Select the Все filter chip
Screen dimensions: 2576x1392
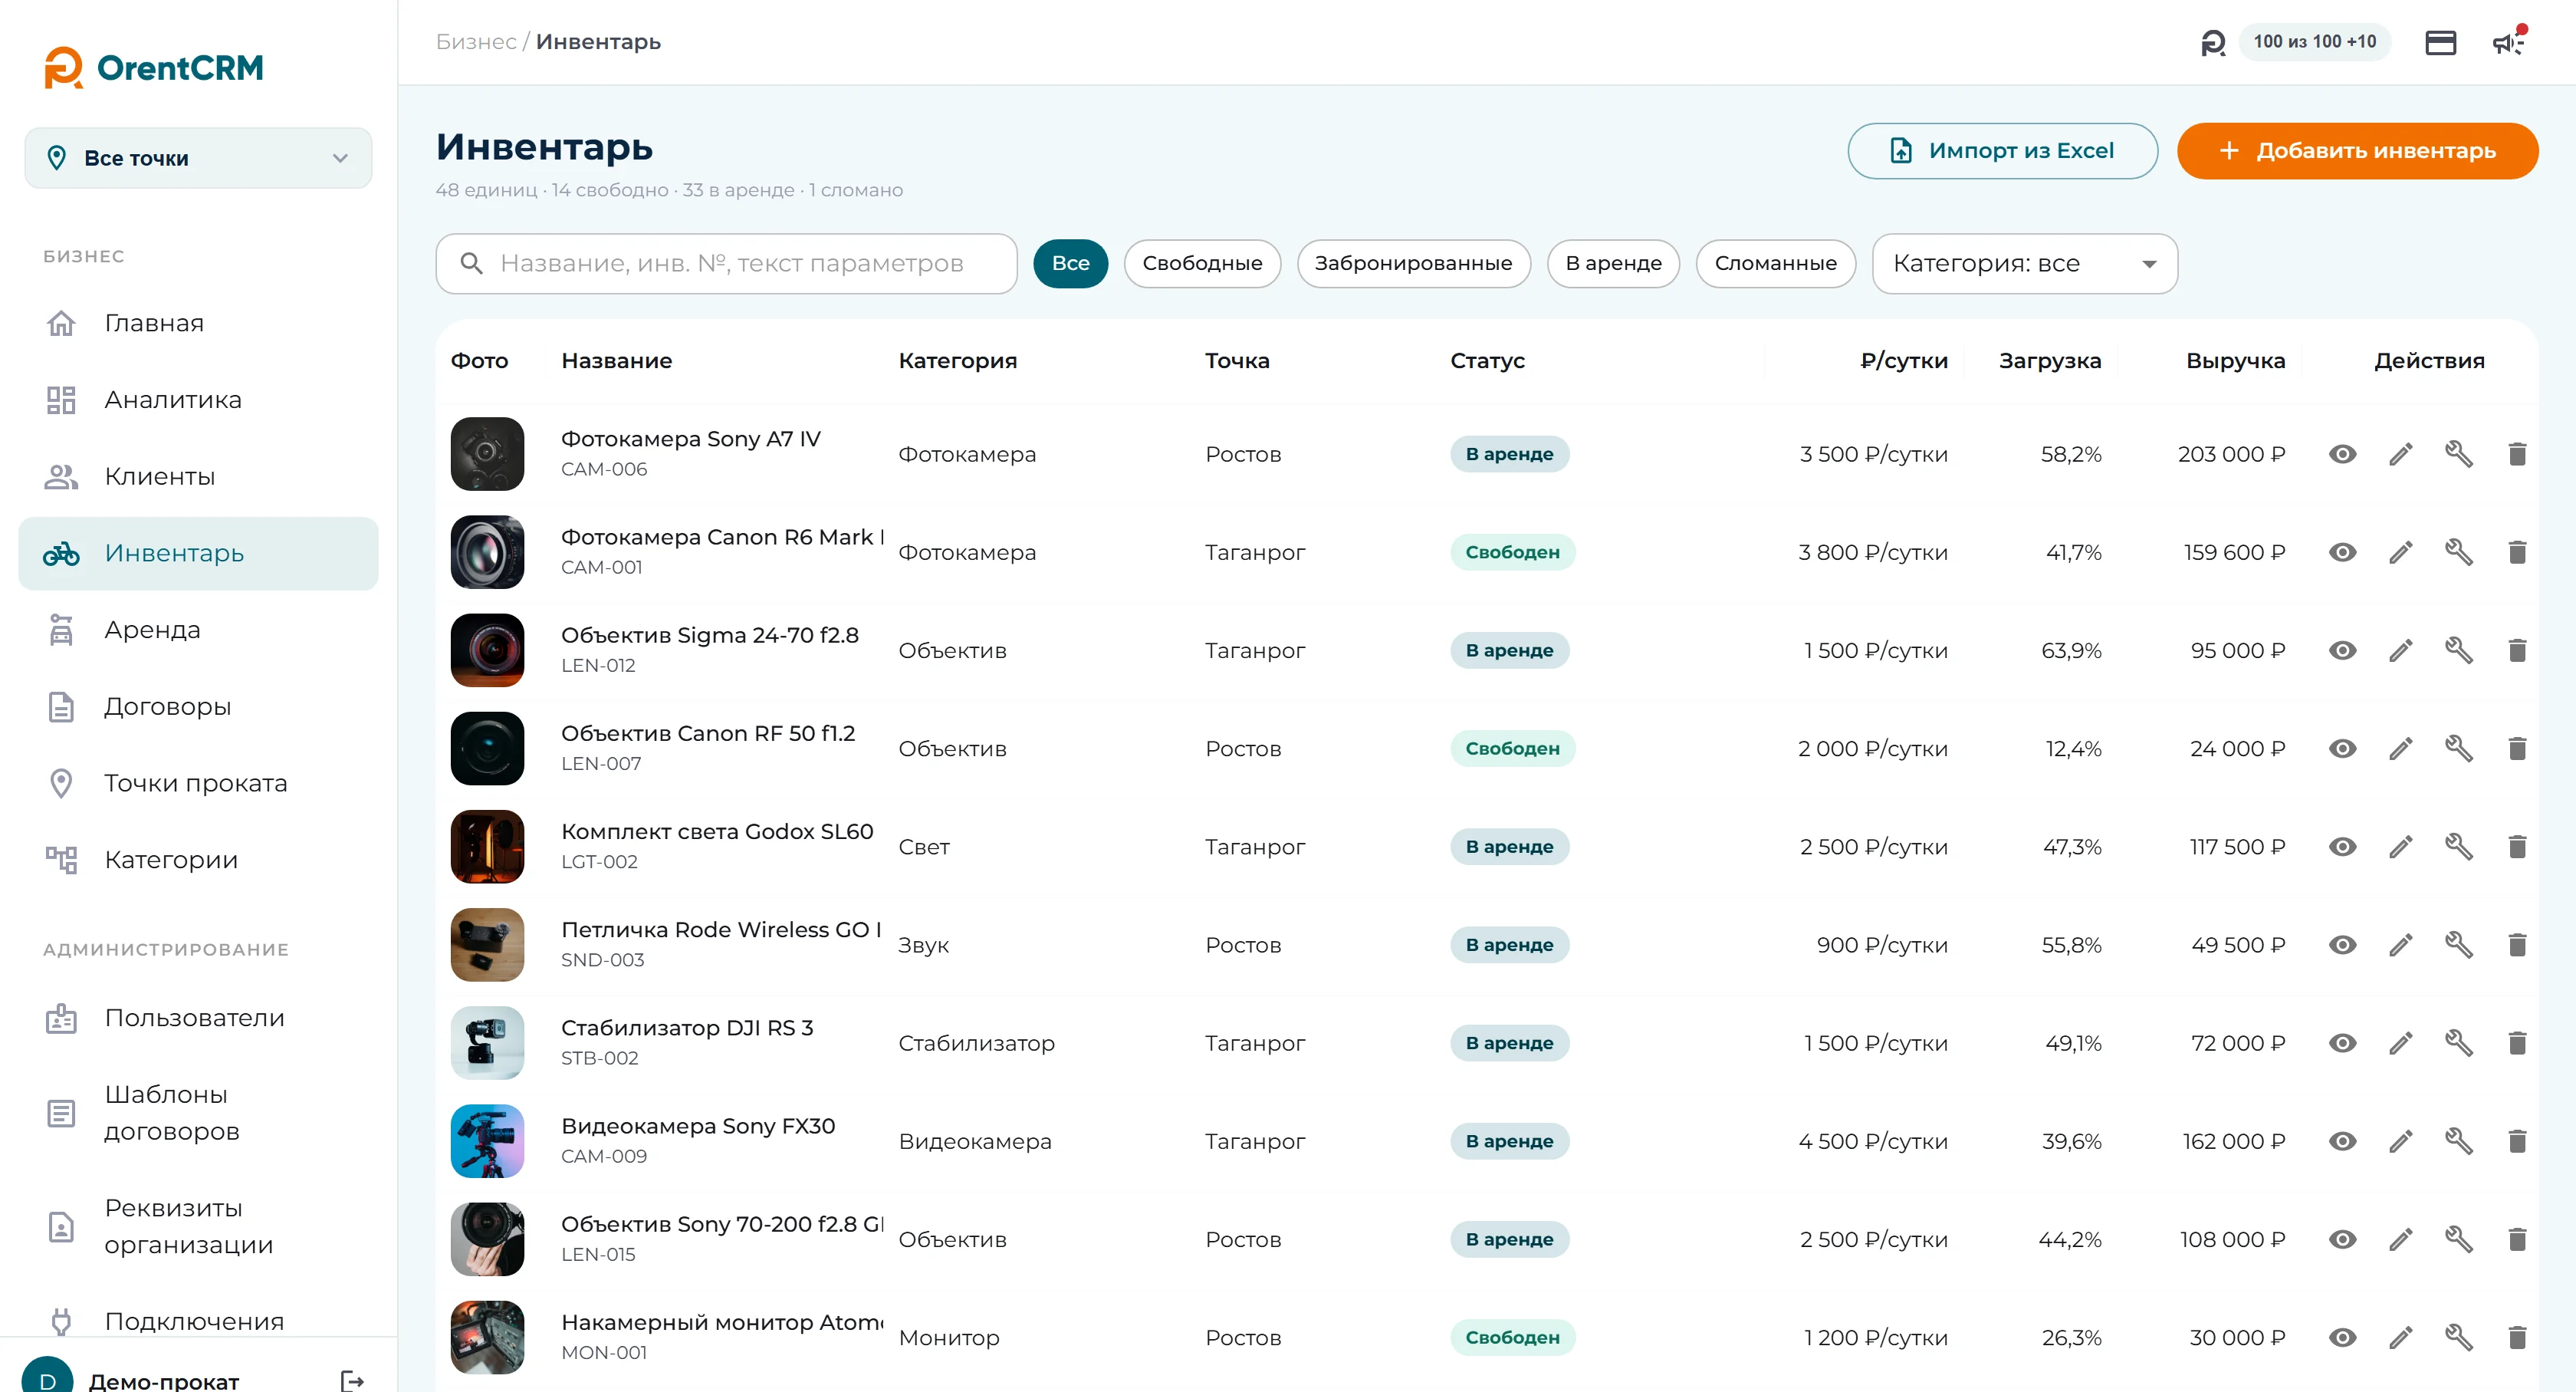click(1070, 263)
